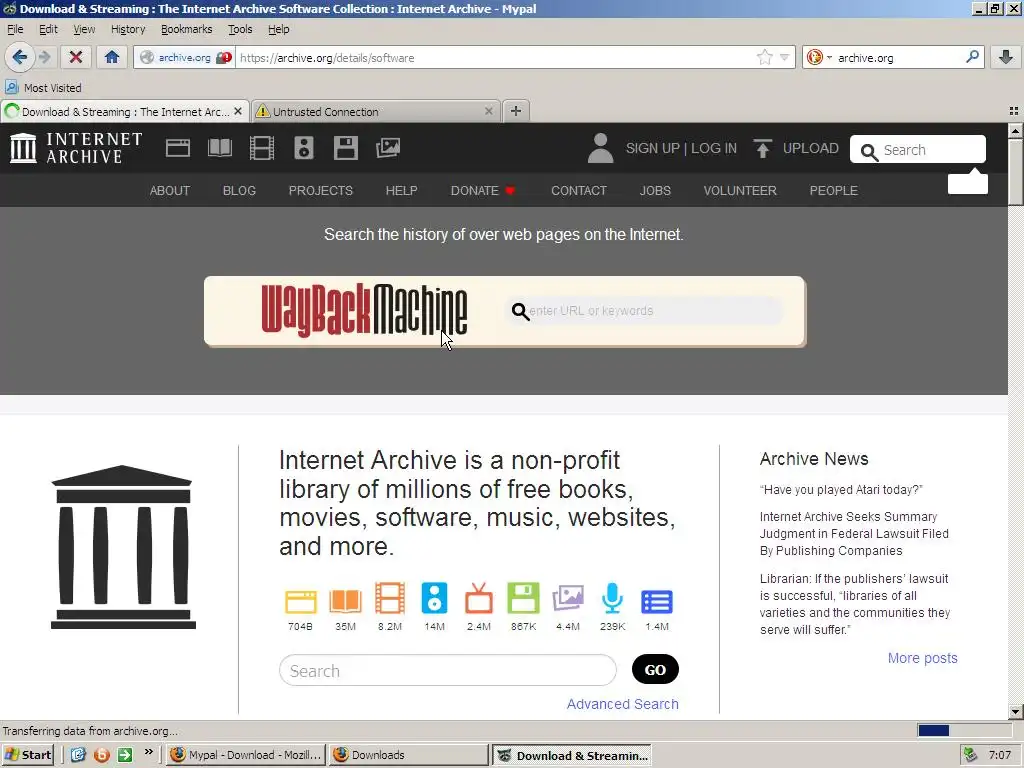Click the TV icon 2.4M
Viewport: 1024px width, 768px height.
pos(479,598)
